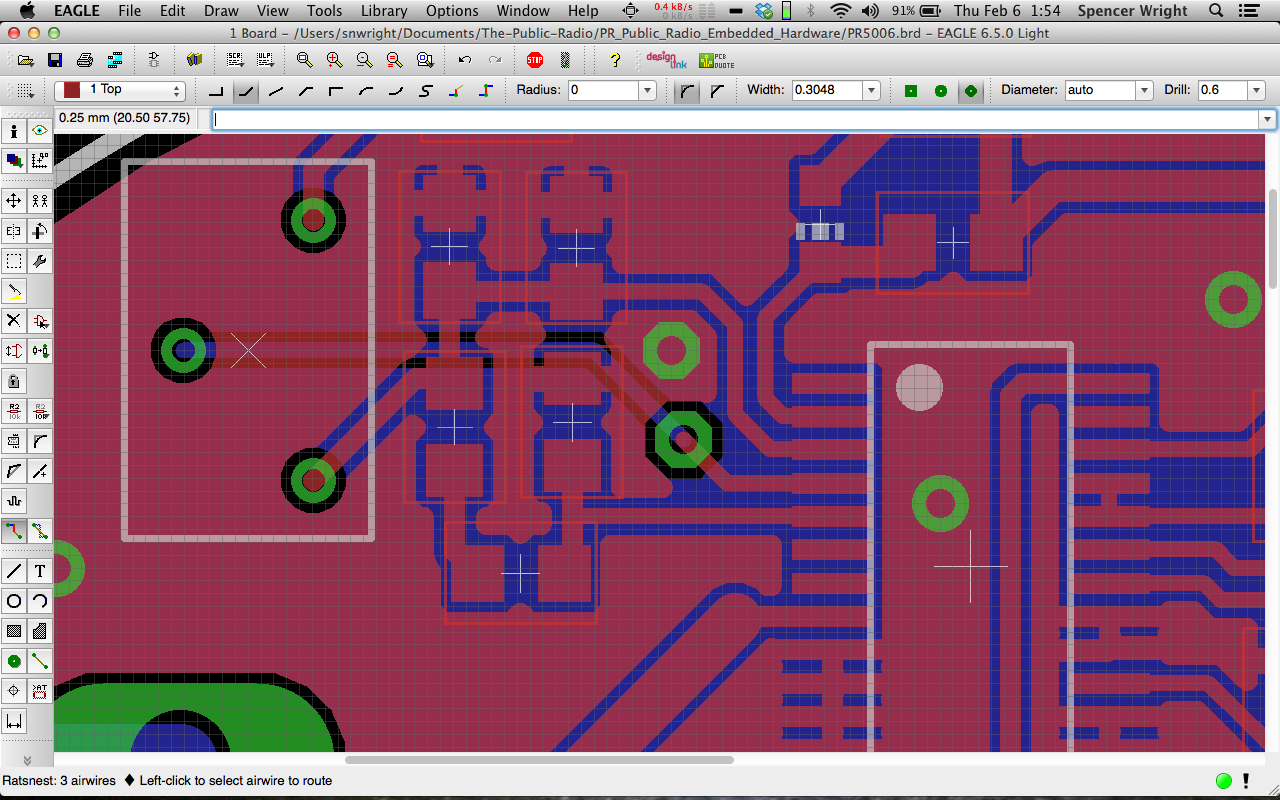
Task: Click the ULP run program icon
Action: point(265,60)
